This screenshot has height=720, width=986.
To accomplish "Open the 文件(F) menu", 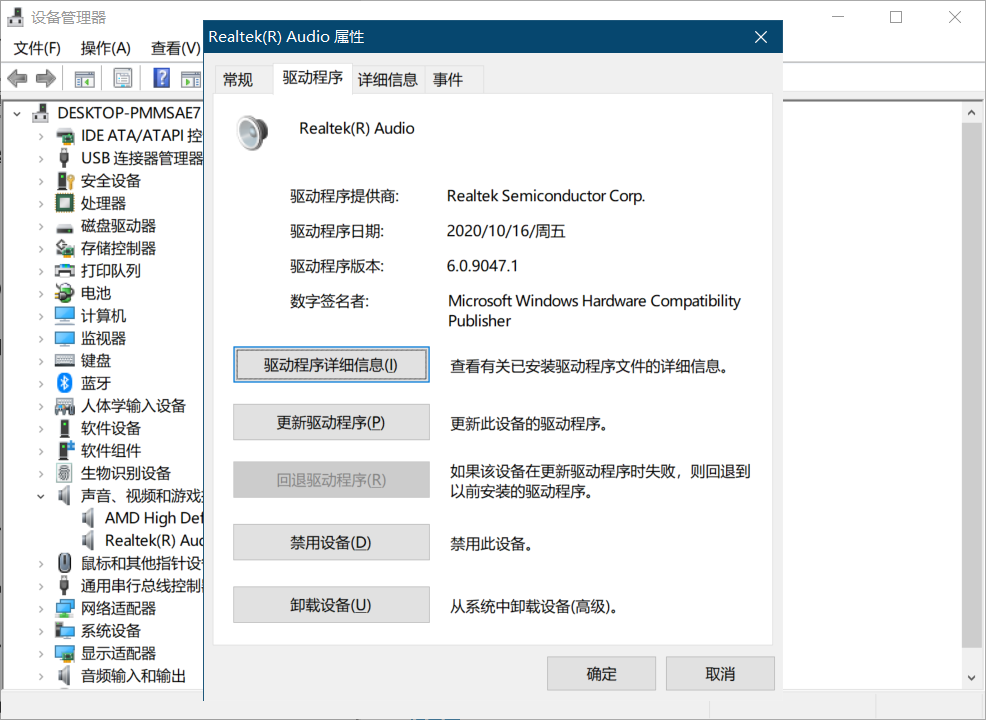I will [x=37, y=48].
